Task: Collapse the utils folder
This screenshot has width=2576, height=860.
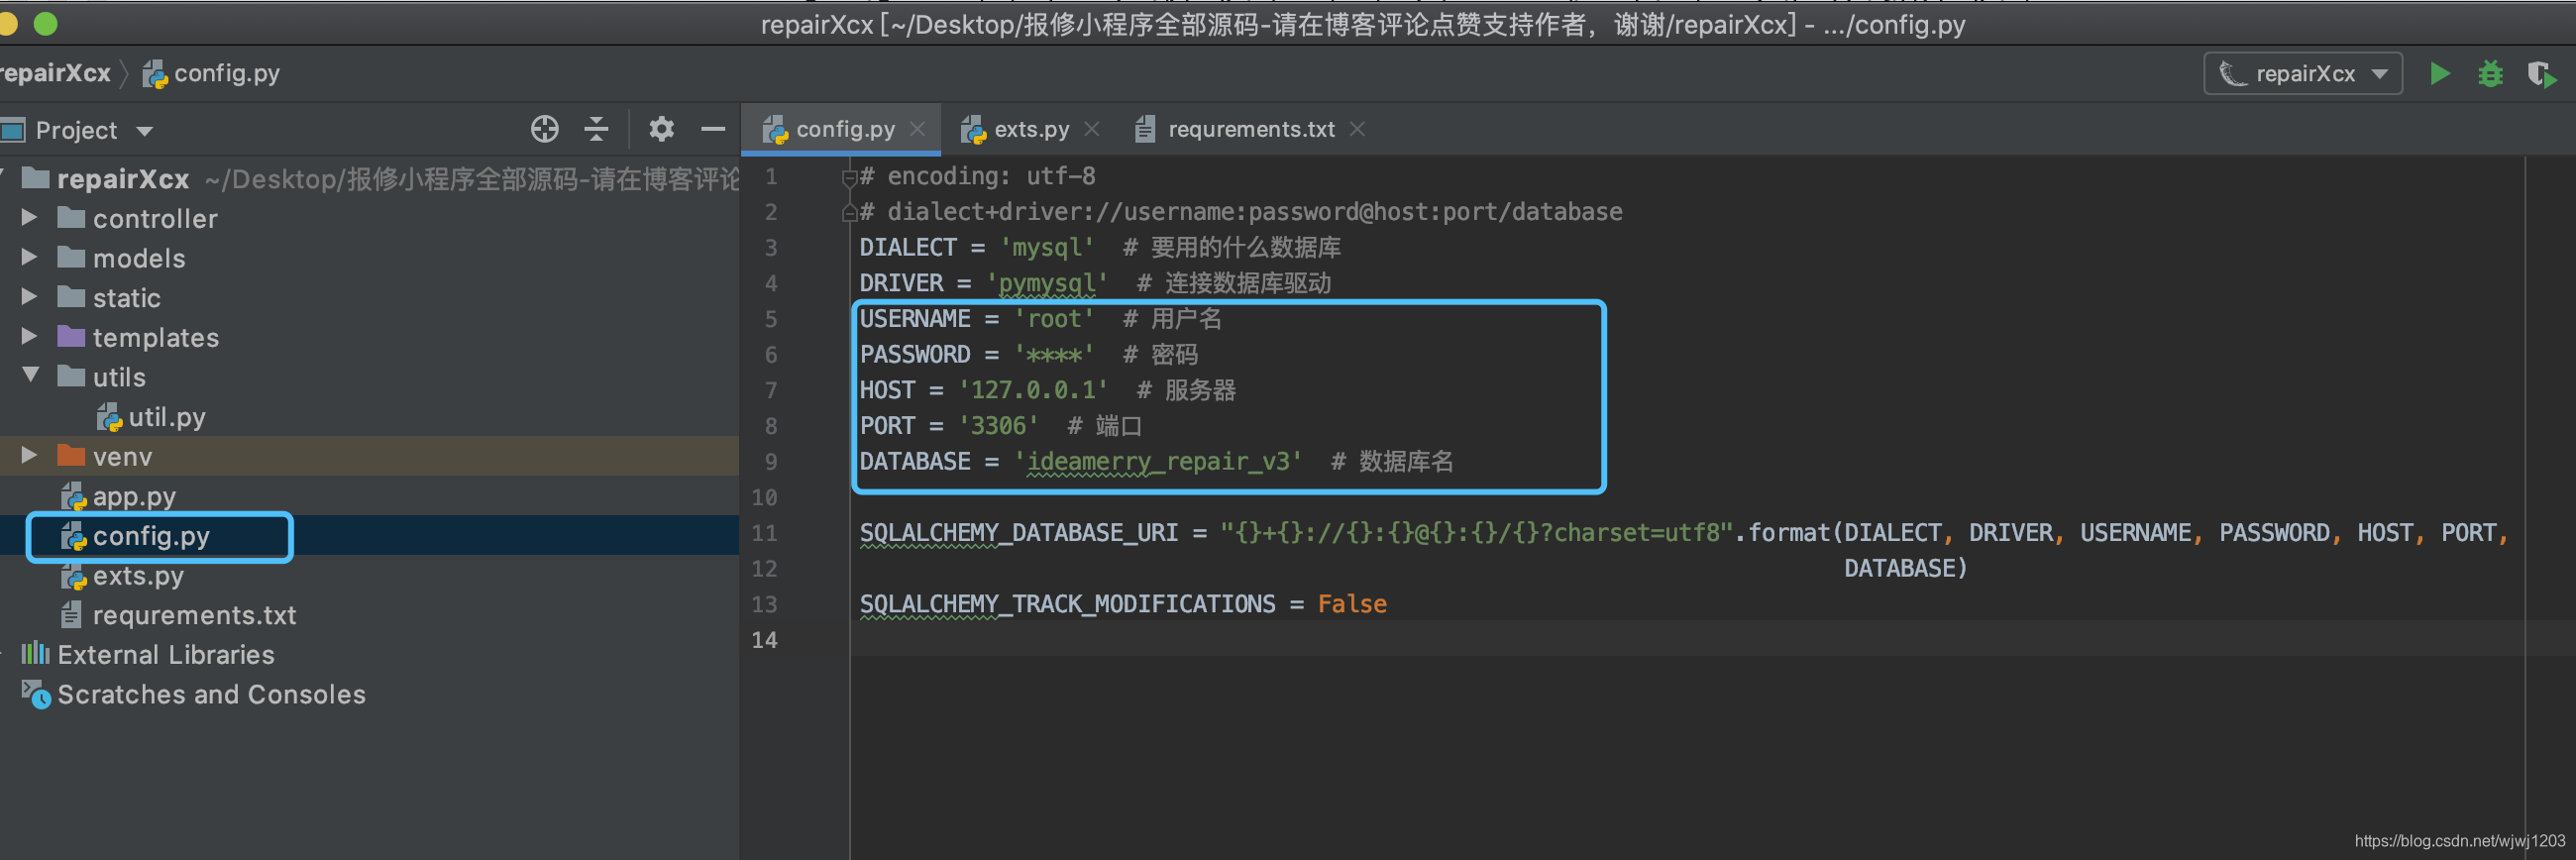Action: pos(31,376)
